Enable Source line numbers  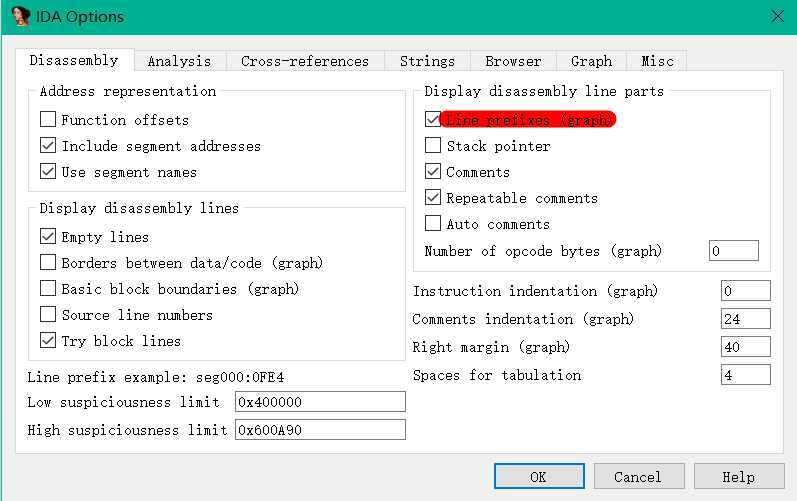pos(48,314)
